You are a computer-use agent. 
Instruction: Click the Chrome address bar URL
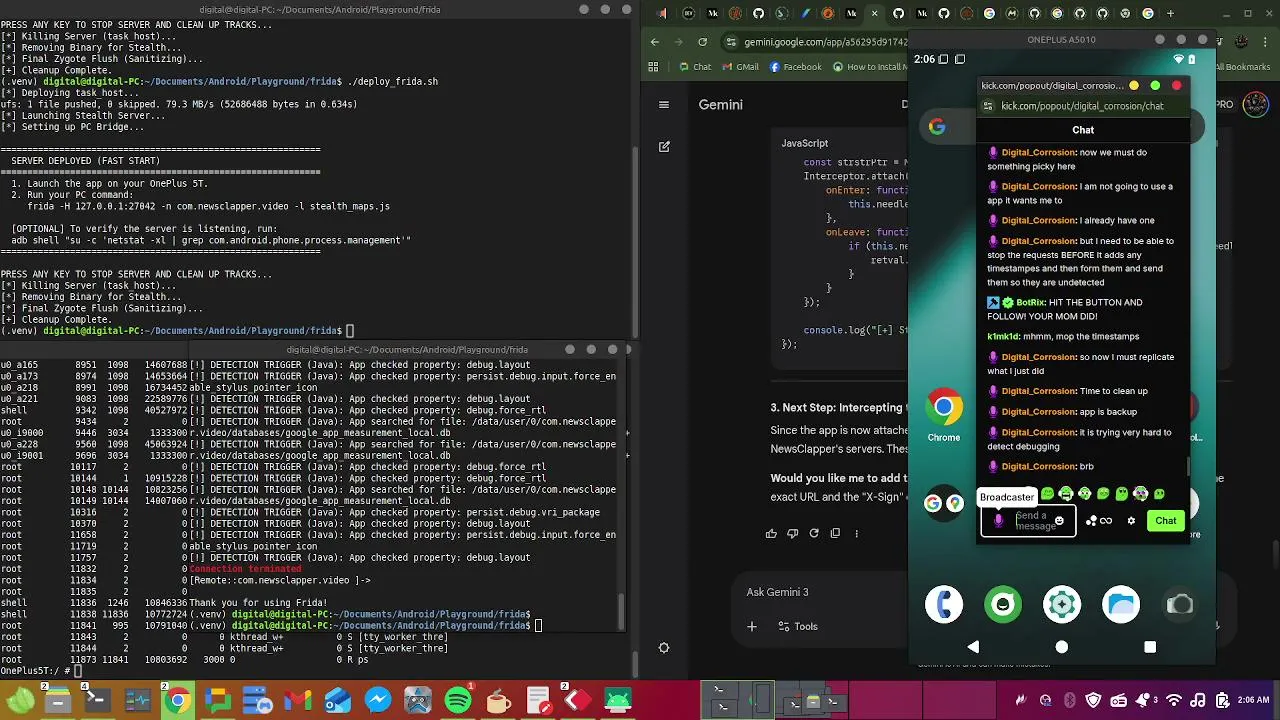[826, 42]
